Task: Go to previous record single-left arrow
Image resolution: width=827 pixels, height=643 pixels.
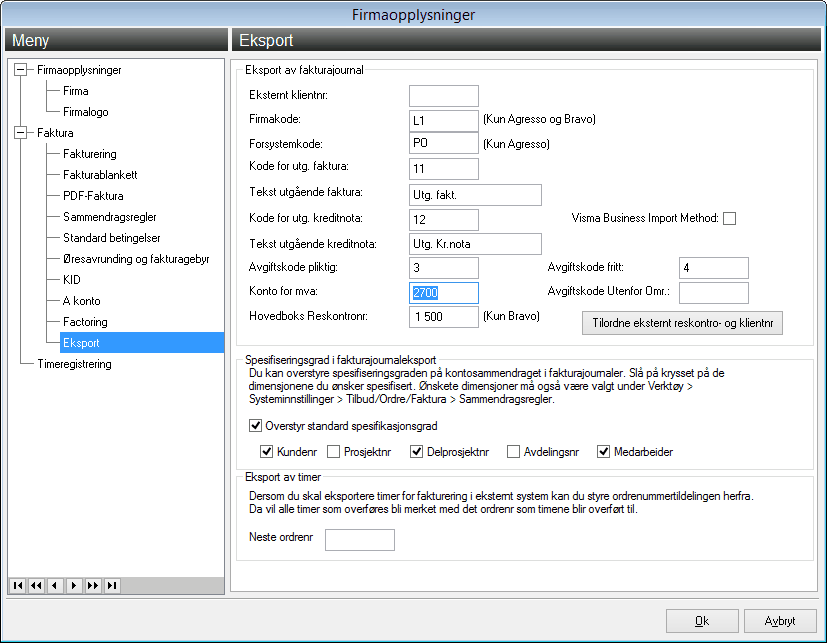Action: (x=55, y=585)
